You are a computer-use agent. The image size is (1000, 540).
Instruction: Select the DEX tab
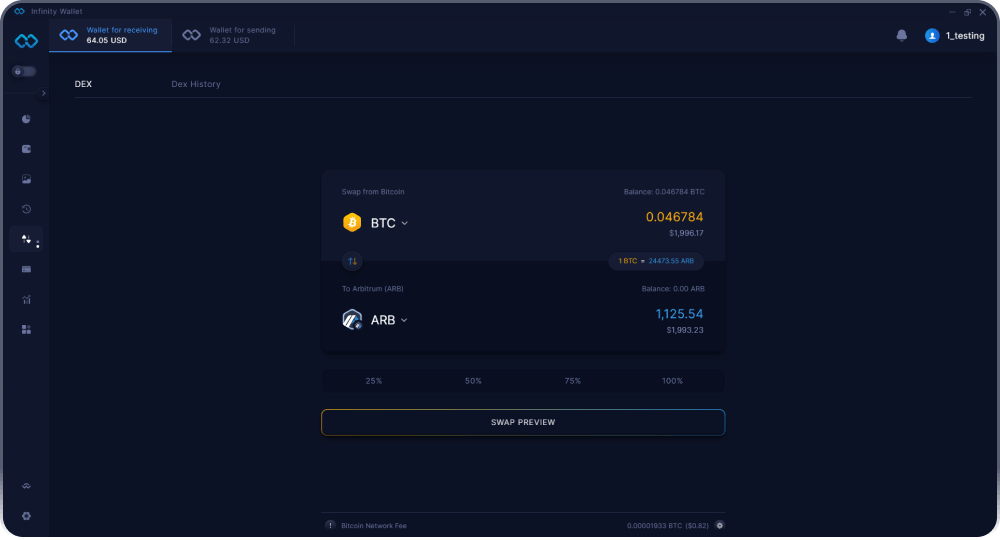pos(83,84)
